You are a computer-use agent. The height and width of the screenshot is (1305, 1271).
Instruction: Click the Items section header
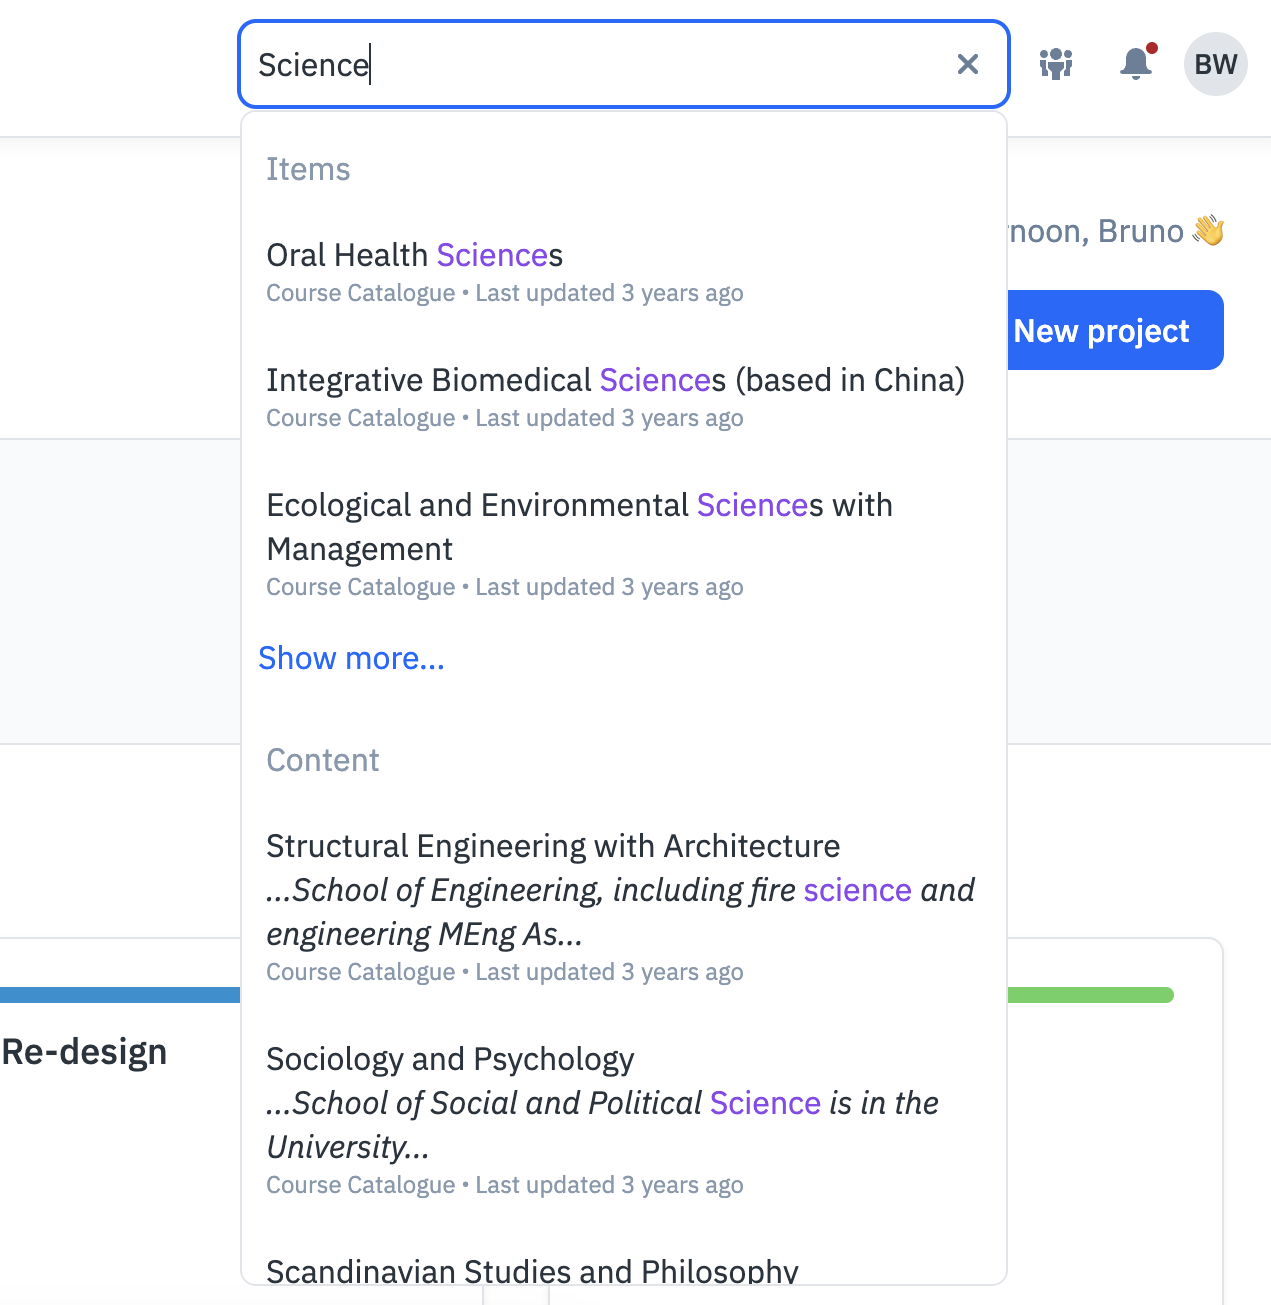point(308,169)
